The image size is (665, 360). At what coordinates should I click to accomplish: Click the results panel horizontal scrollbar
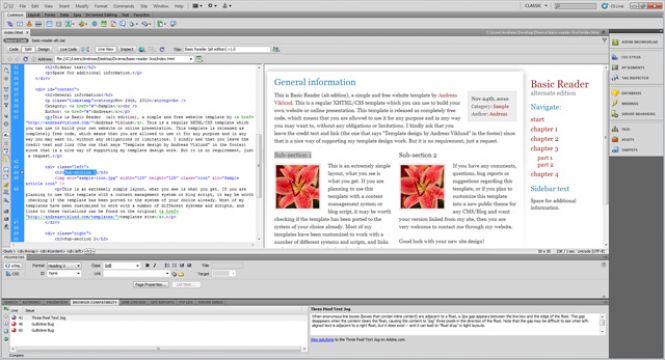pyautogui.click(x=158, y=349)
